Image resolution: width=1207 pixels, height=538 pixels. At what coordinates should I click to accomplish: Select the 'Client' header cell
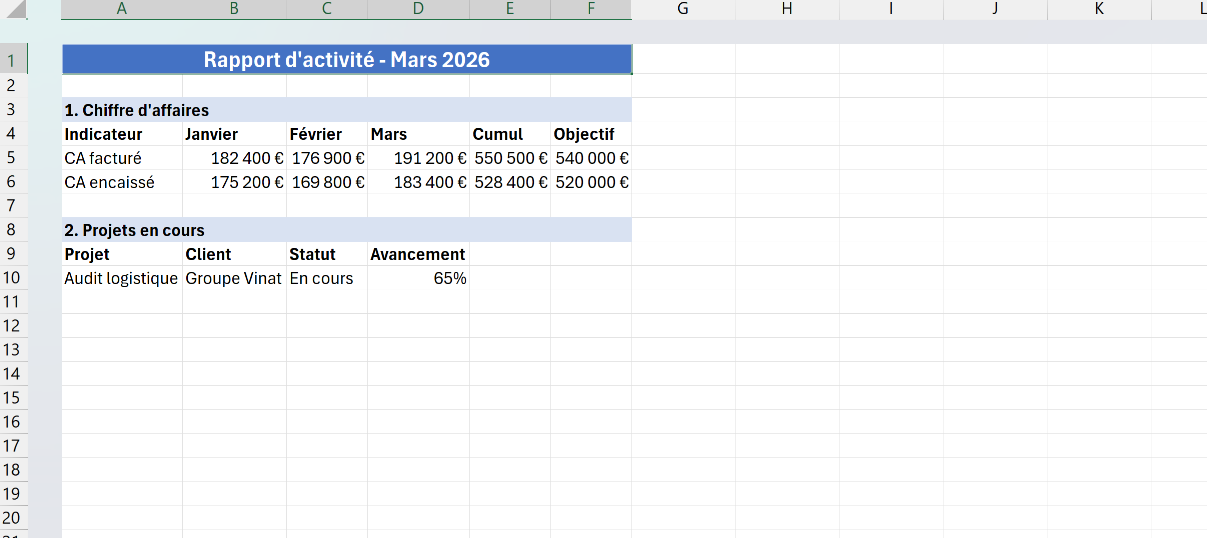point(235,254)
